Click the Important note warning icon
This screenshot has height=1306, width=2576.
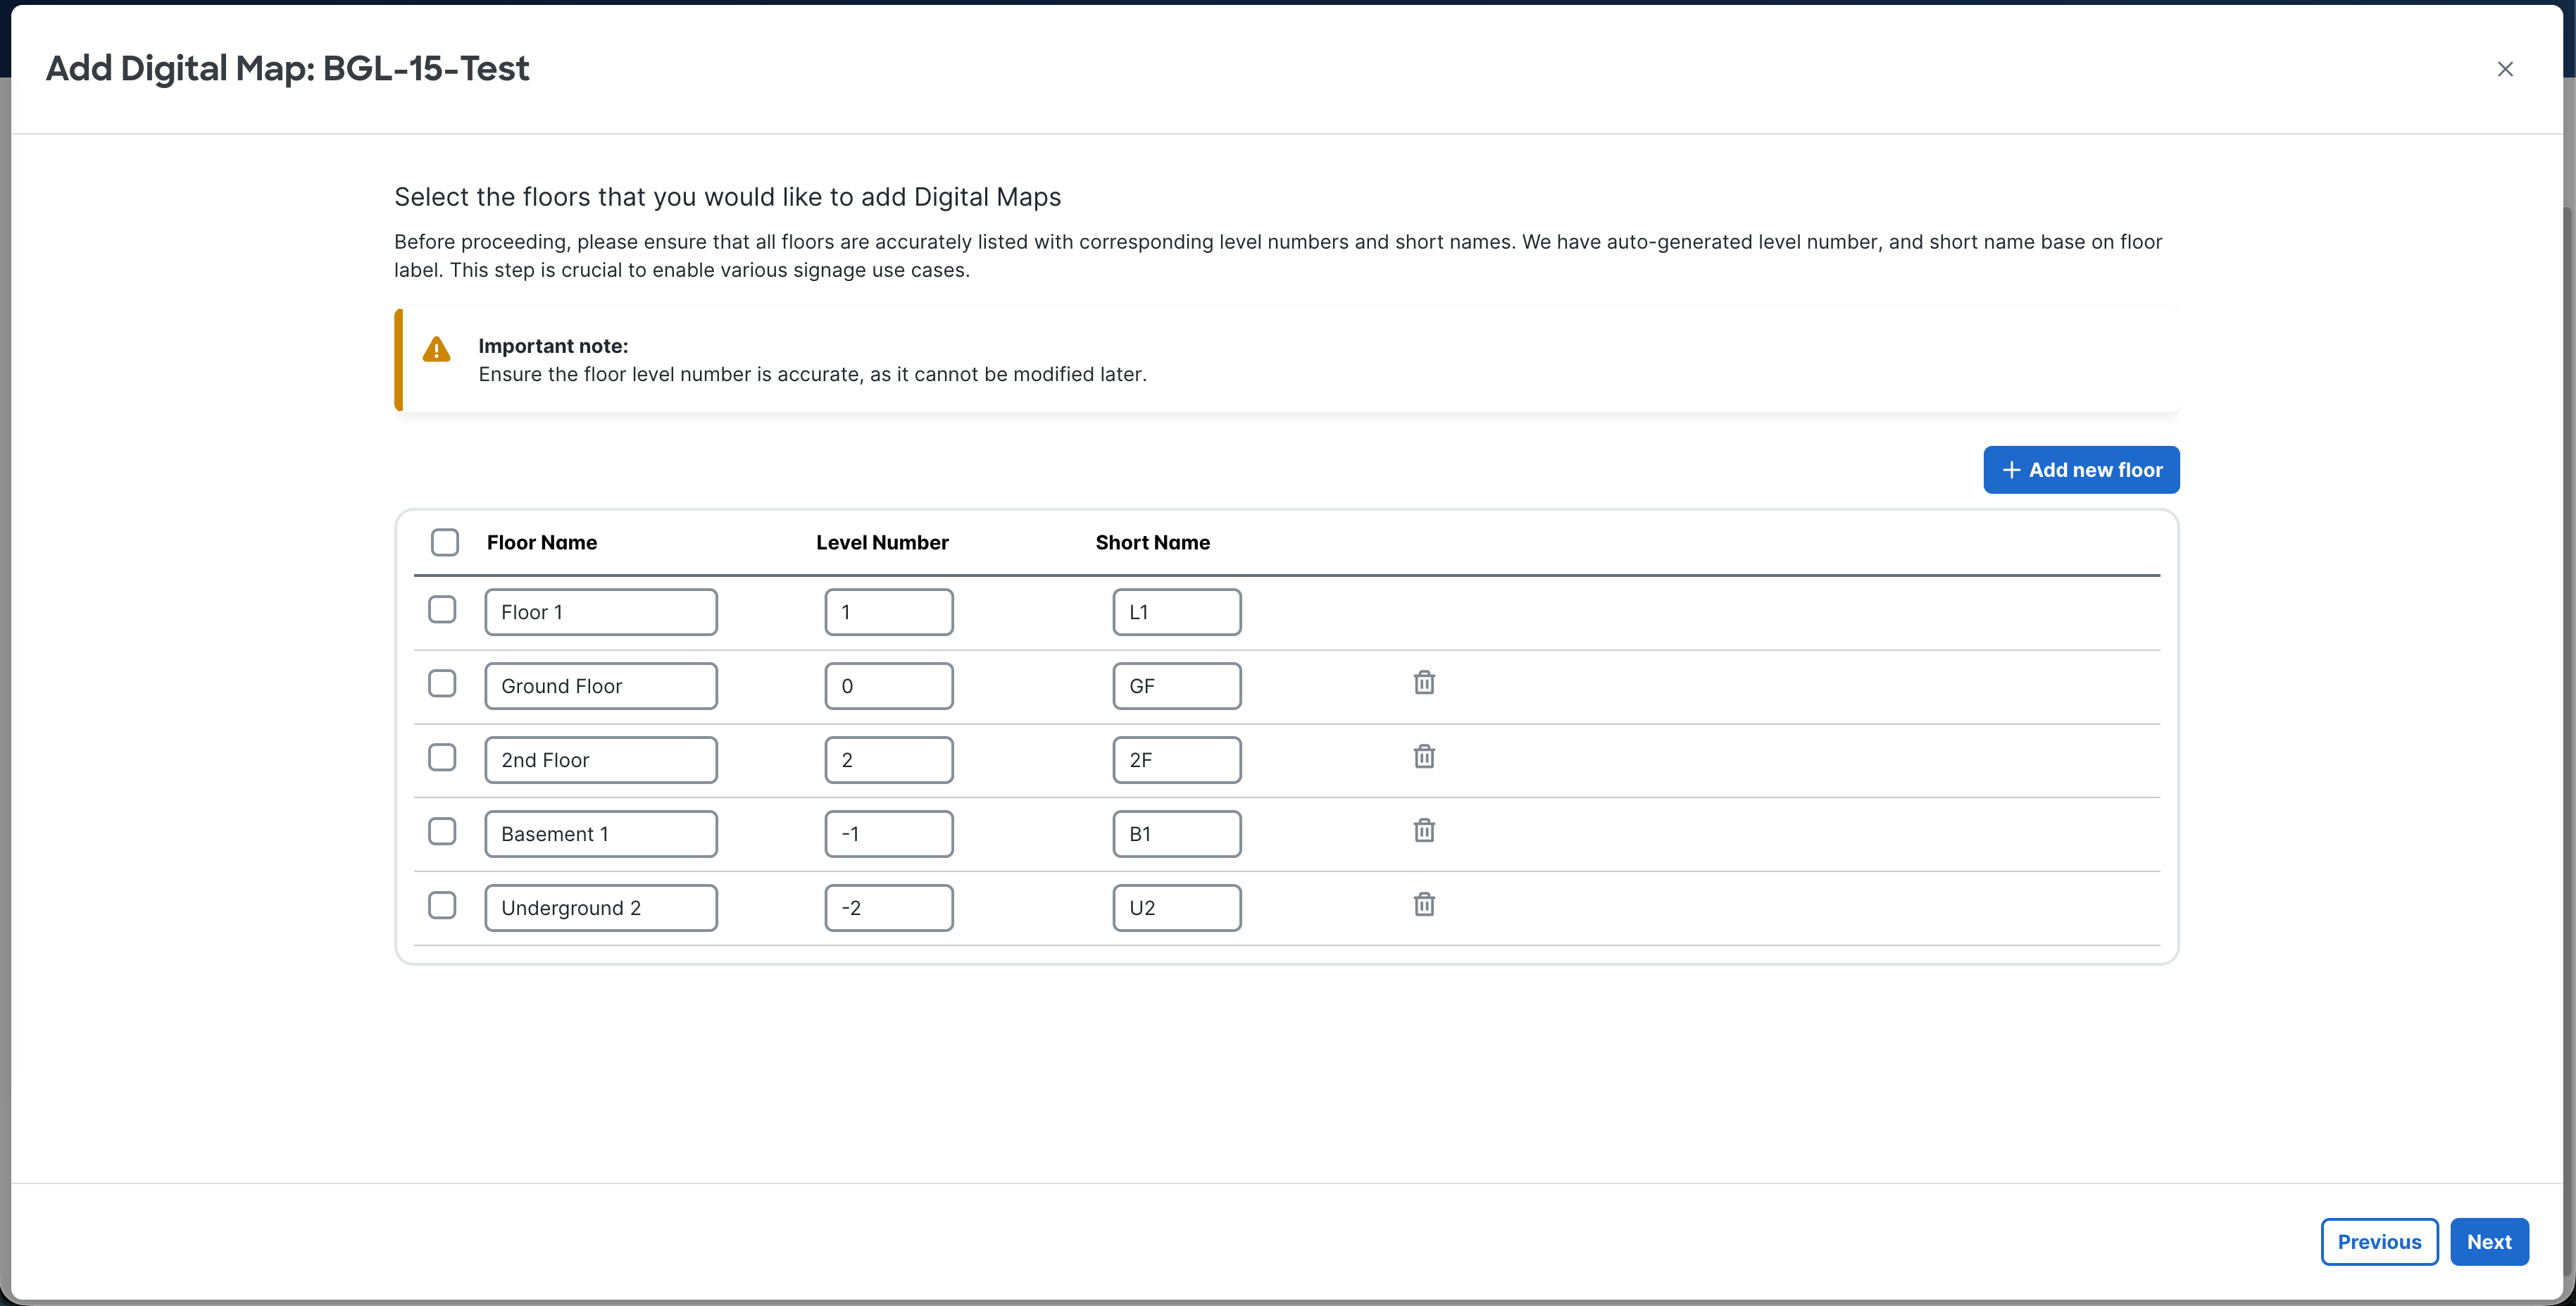coord(436,350)
